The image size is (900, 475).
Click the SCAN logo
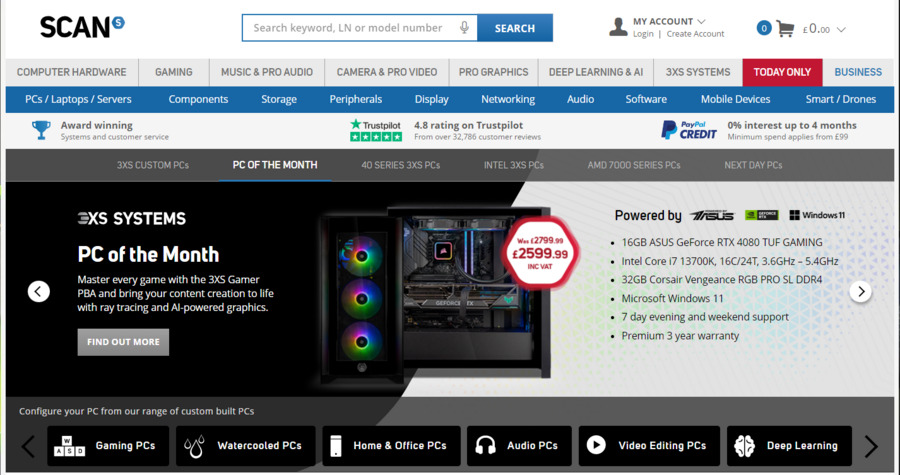(82, 27)
